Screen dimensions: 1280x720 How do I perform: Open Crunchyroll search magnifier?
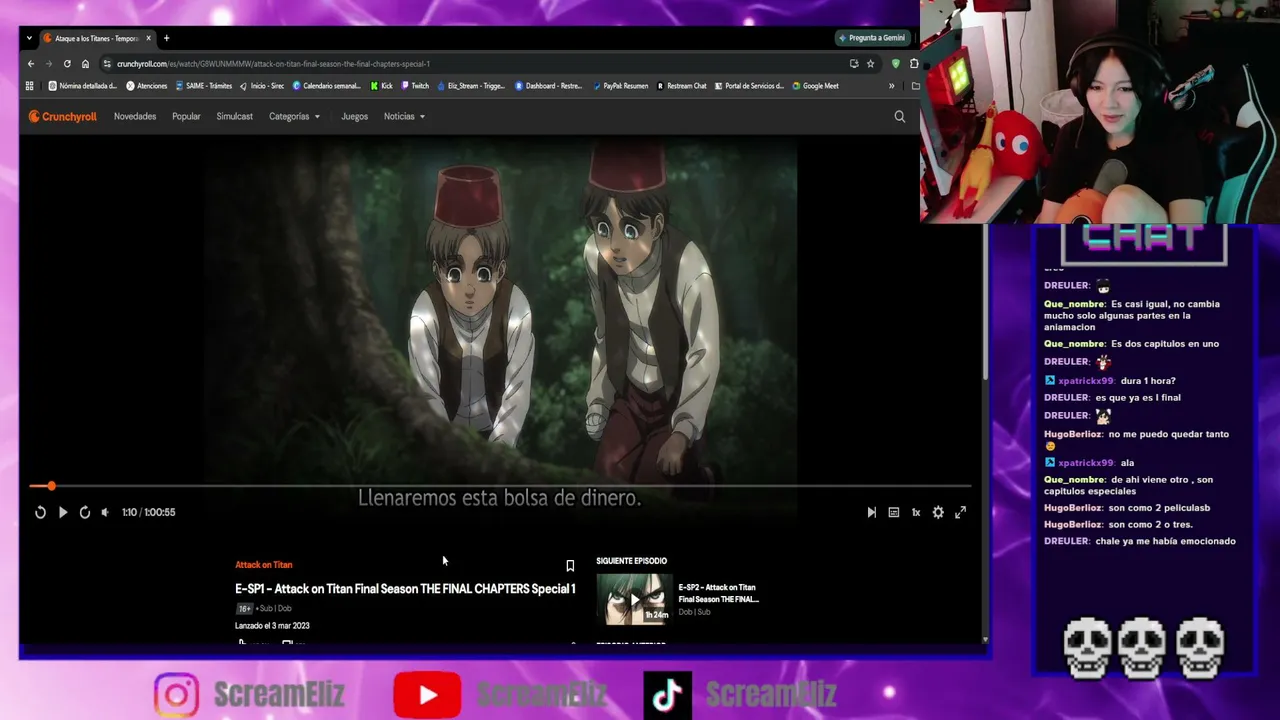pyautogui.click(x=899, y=117)
